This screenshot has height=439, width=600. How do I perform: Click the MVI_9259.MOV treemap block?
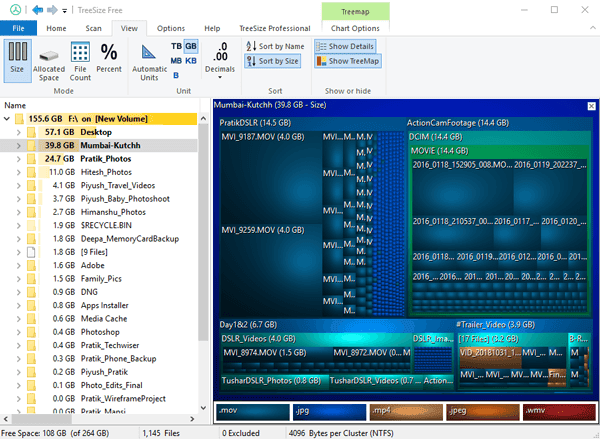pos(271,271)
